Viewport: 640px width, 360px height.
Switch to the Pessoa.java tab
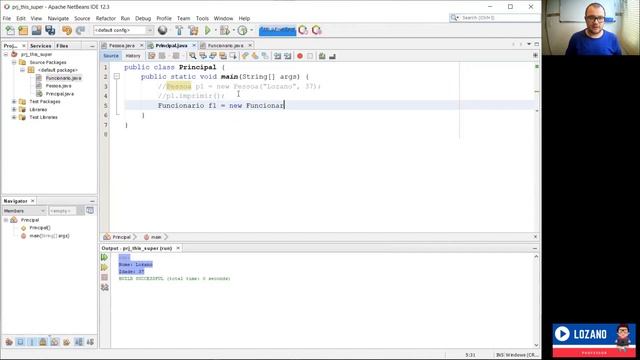click(x=122, y=46)
